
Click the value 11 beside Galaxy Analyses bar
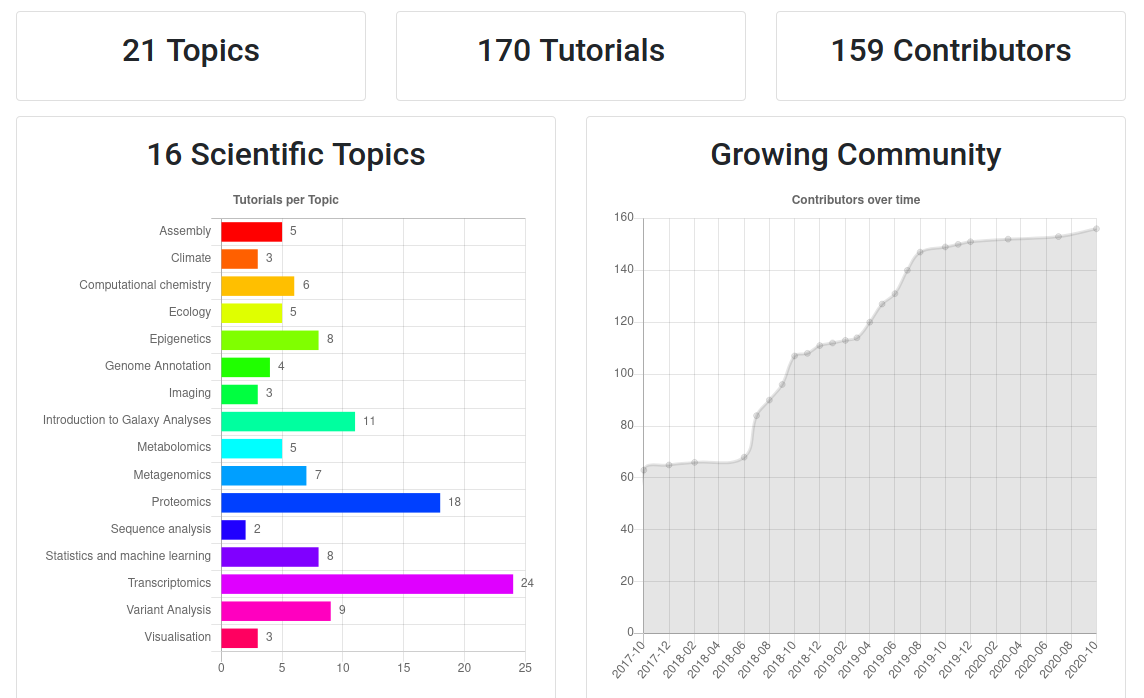coord(368,421)
